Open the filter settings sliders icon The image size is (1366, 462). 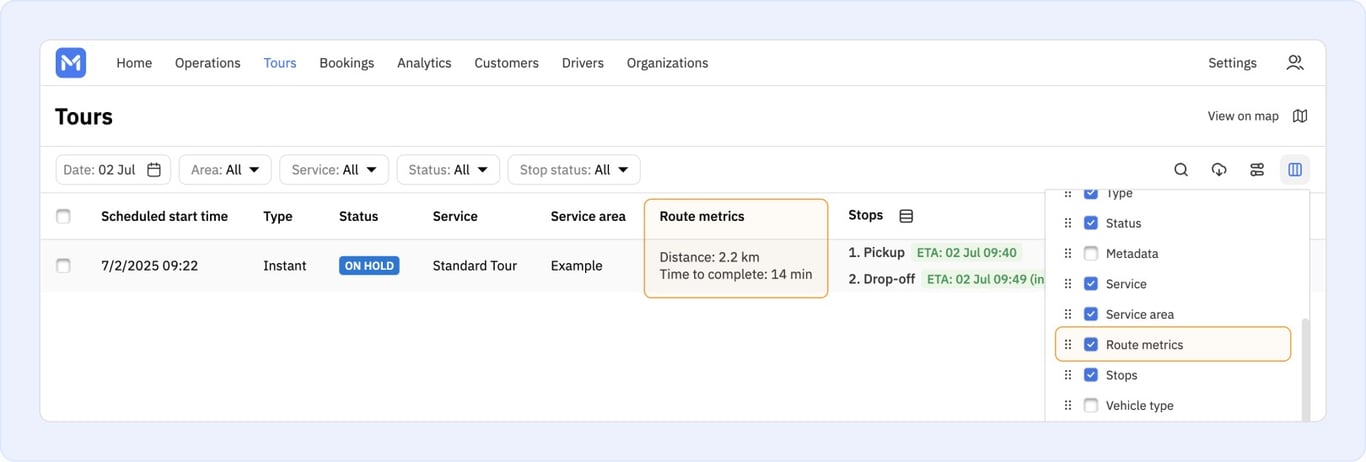pos(1257,170)
